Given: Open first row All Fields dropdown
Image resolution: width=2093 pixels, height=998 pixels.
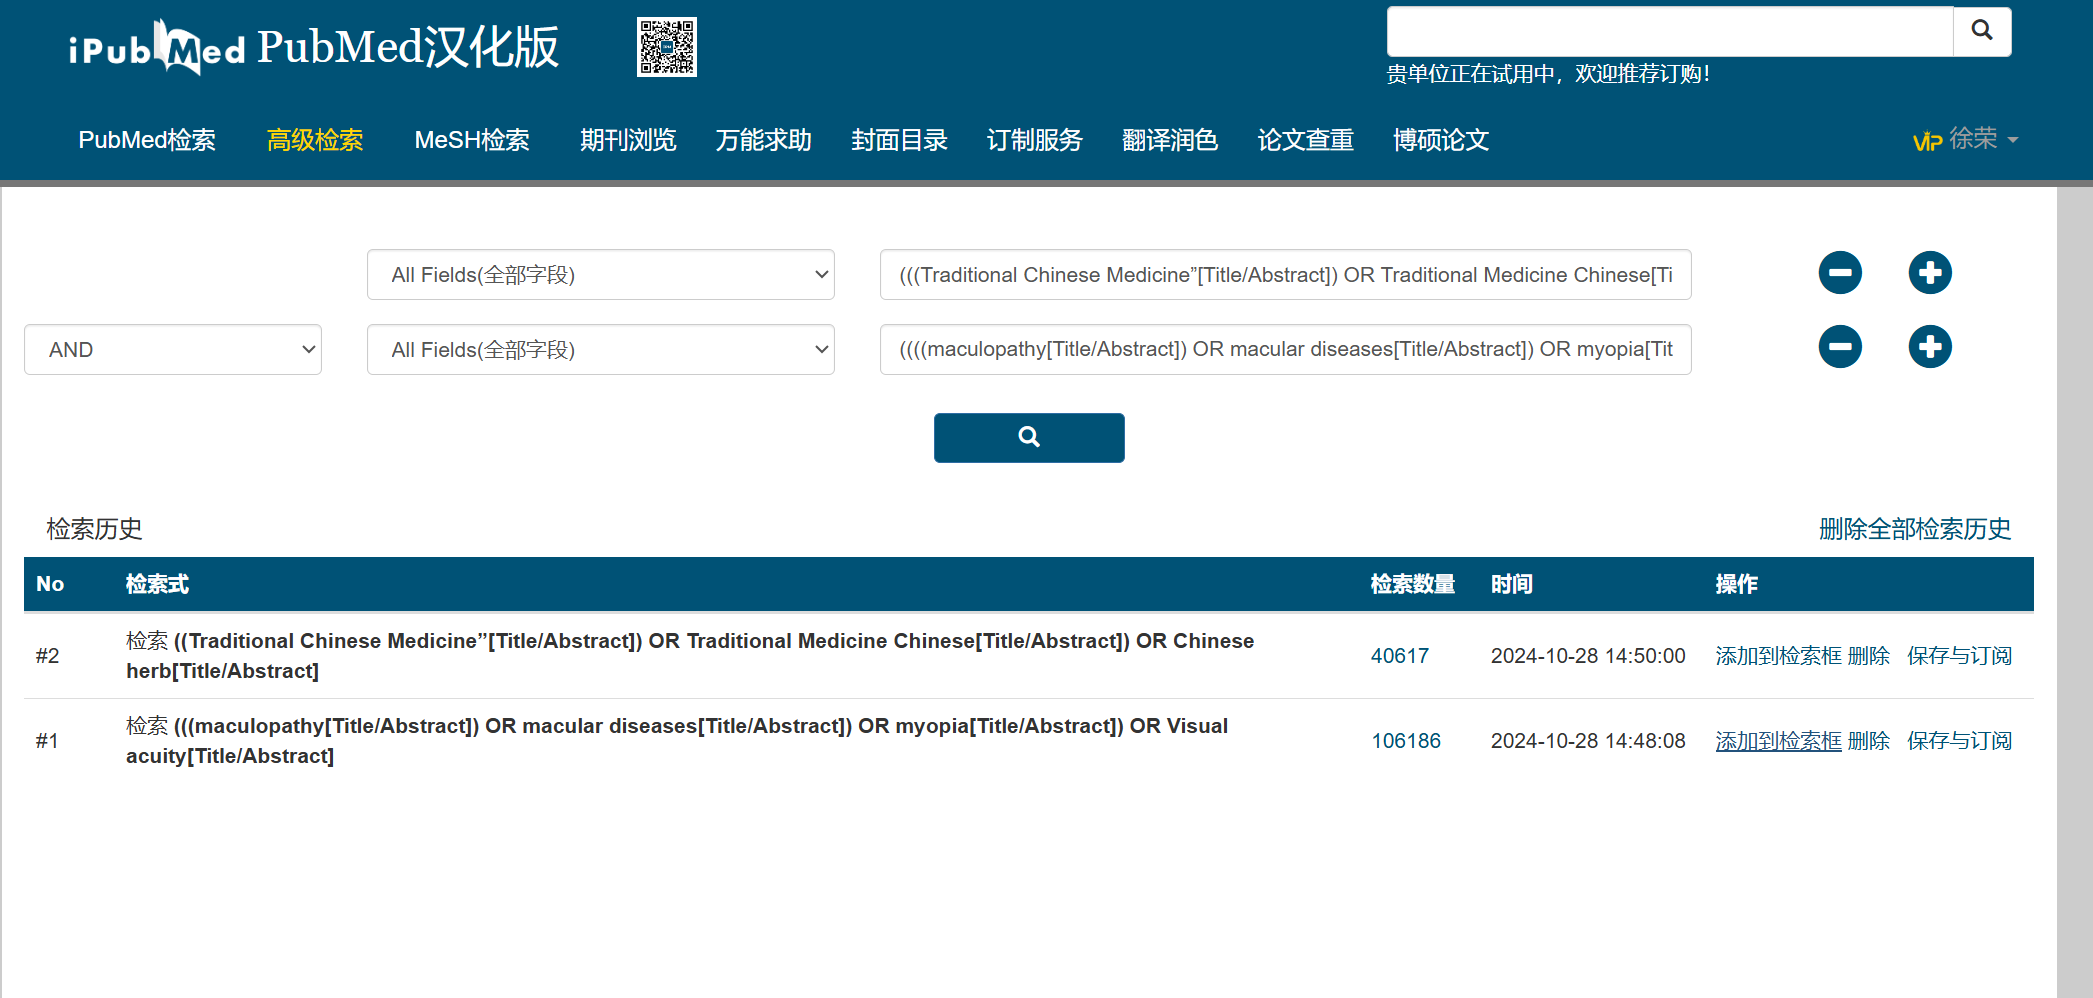Looking at the screenshot, I should click(x=601, y=274).
